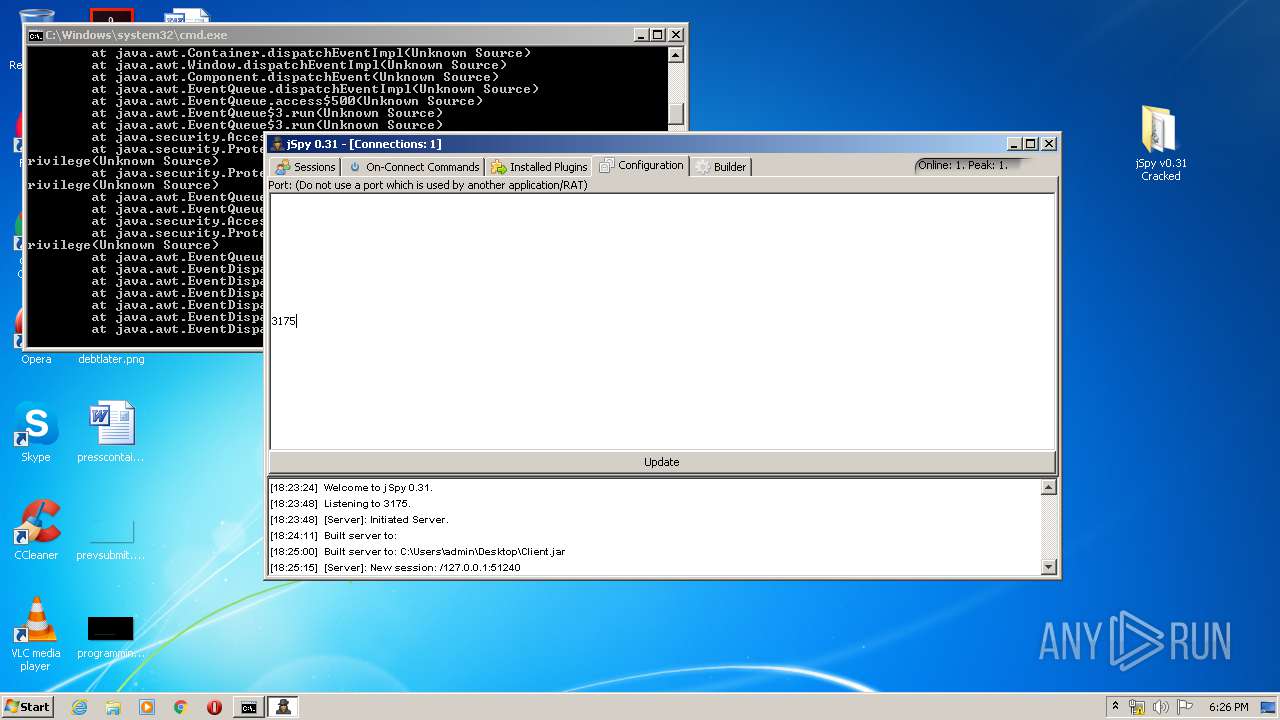This screenshot has width=1280, height=720.
Task: Select the programmin... desktop file
Action: [111, 636]
